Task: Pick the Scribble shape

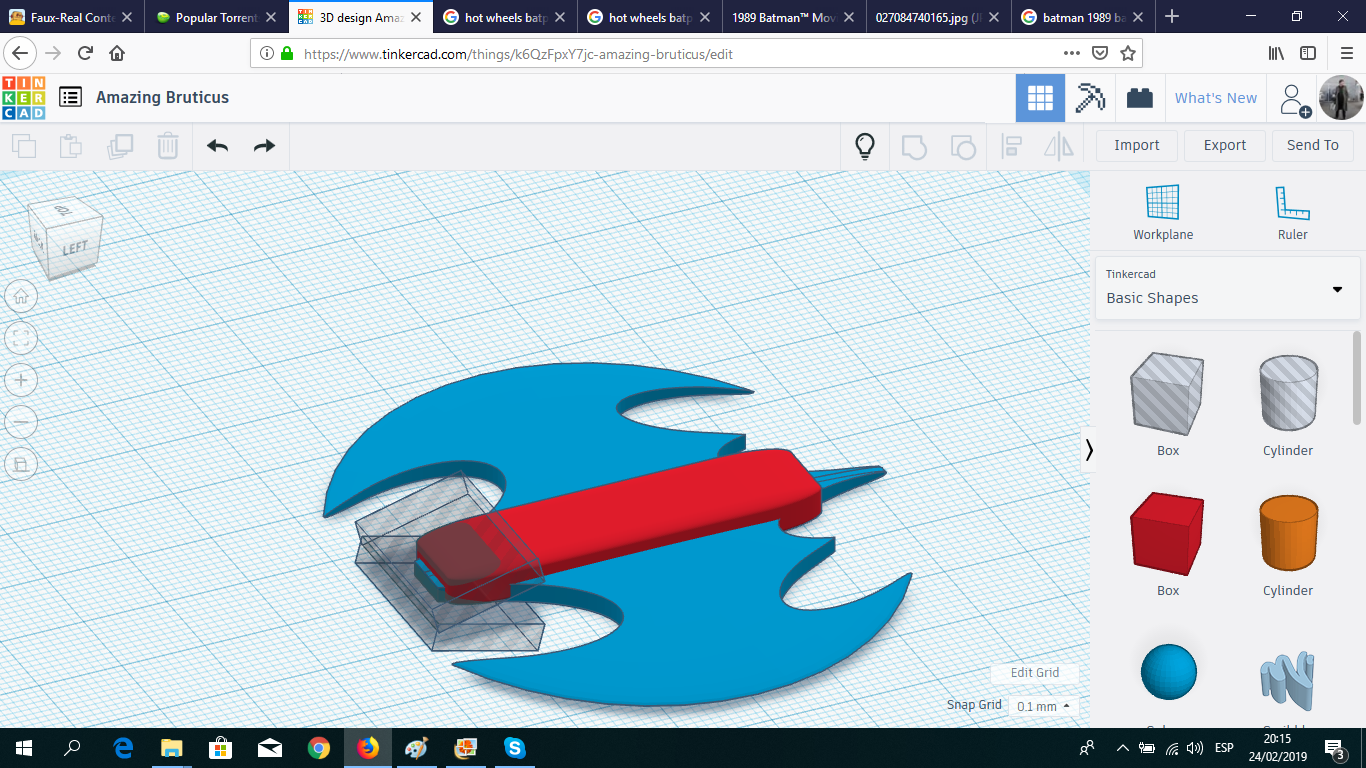Action: pos(1288,683)
